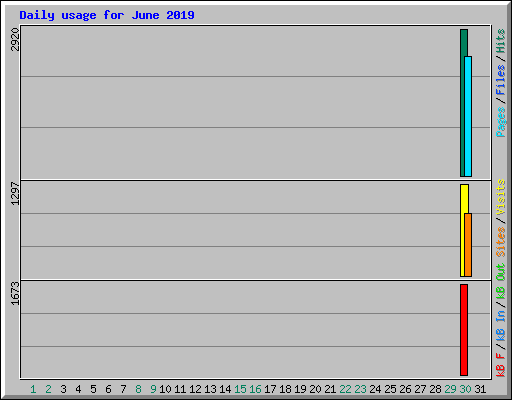Click day 26 on the x-axis
Image resolution: width=512 pixels, height=400 pixels.
405,389
